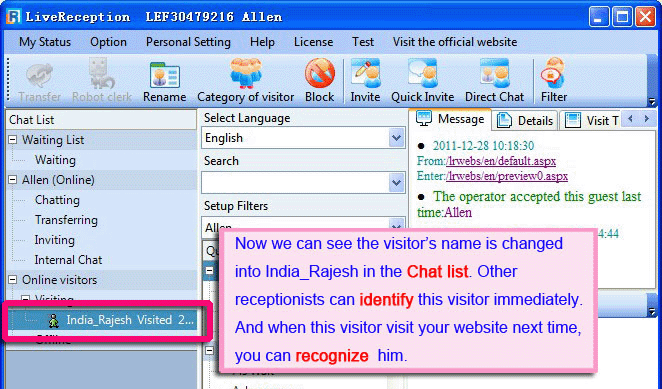This screenshot has width=662, height=389.
Task: Open the Select Language English dropdown
Action: [x=396, y=138]
